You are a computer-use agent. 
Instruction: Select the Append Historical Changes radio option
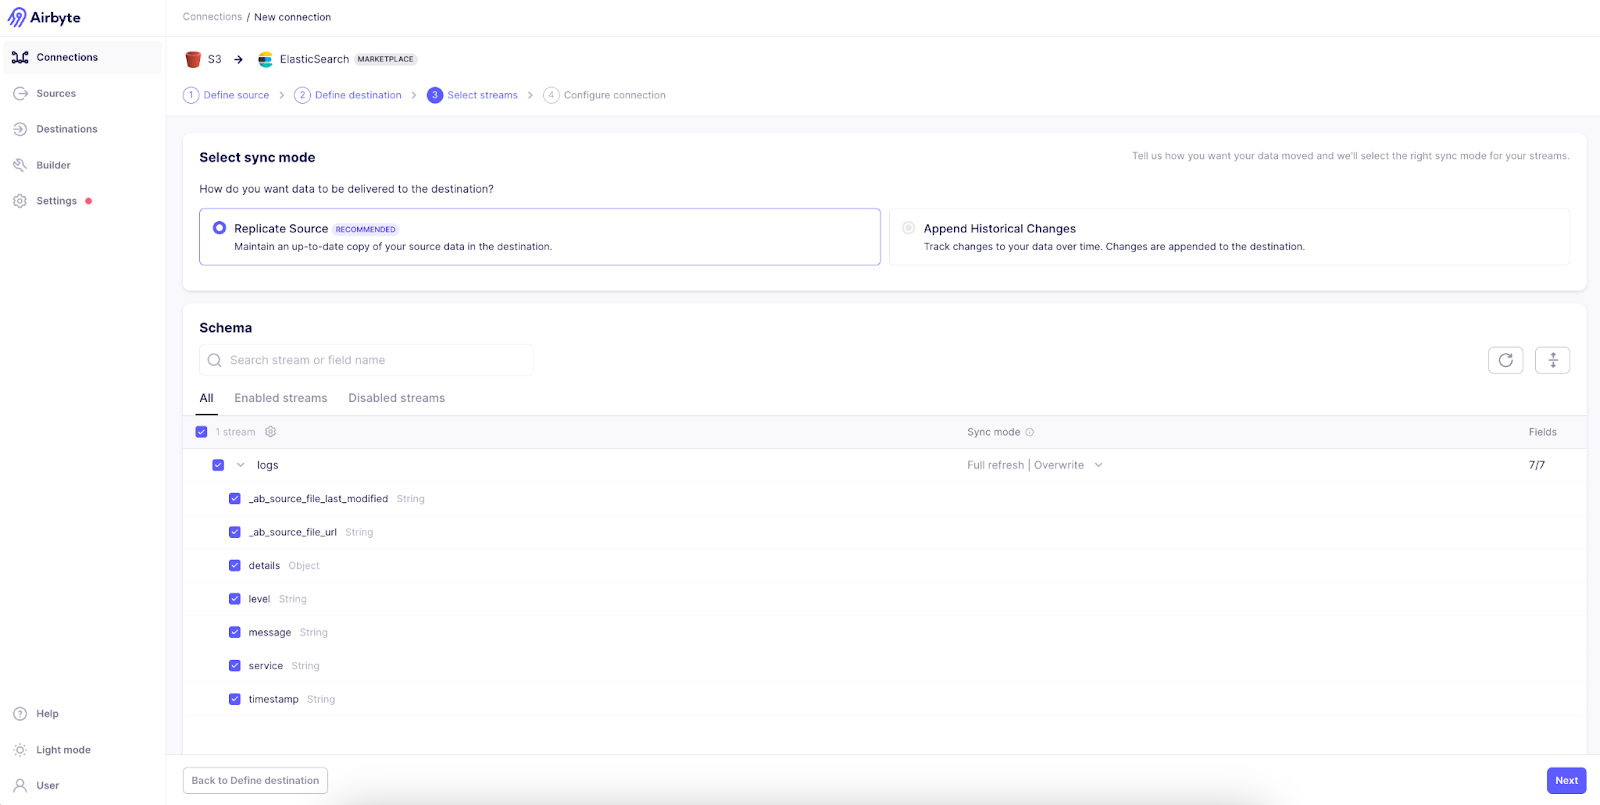pyautogui.click(x=908, y=228)
